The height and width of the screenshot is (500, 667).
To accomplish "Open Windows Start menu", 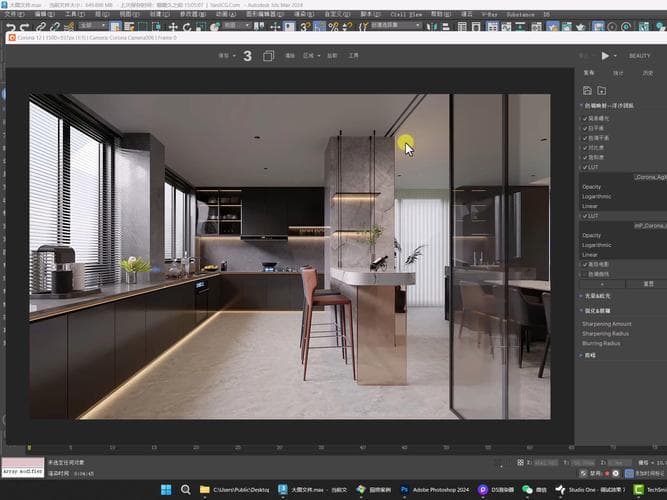I will (x=166, y=490).
